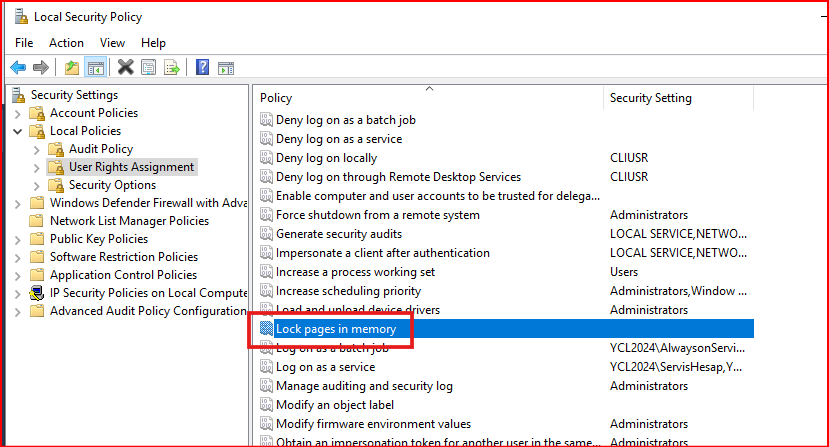Select the Software Restriction Policies folder
The height and width of the screenshot is (447, 829).
(123, 257)
